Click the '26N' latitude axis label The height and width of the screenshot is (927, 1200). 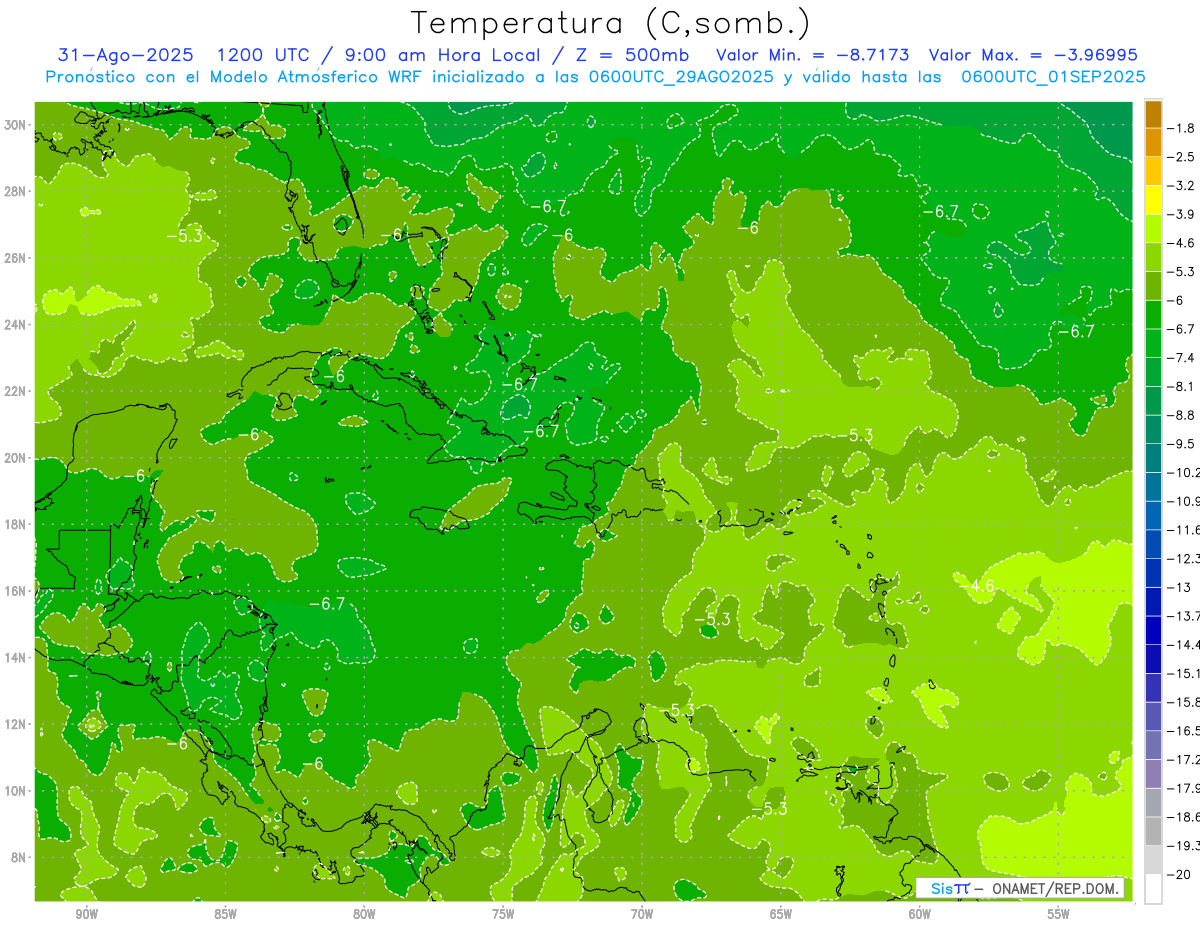click(15, 258)
